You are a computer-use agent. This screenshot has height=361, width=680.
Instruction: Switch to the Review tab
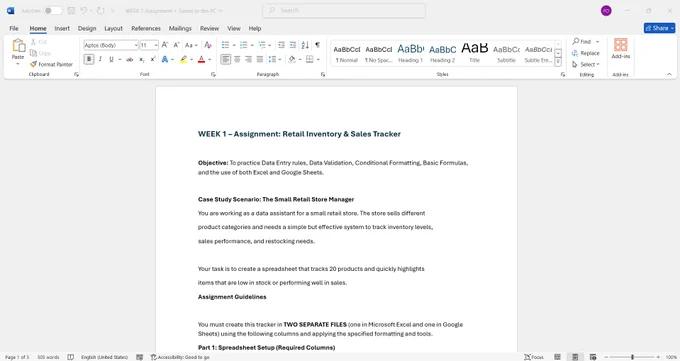[x=209, y=28]
